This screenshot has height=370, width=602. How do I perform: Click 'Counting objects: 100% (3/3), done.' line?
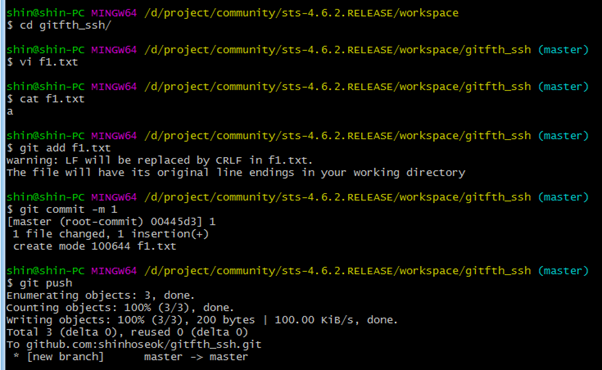(120, 308)
